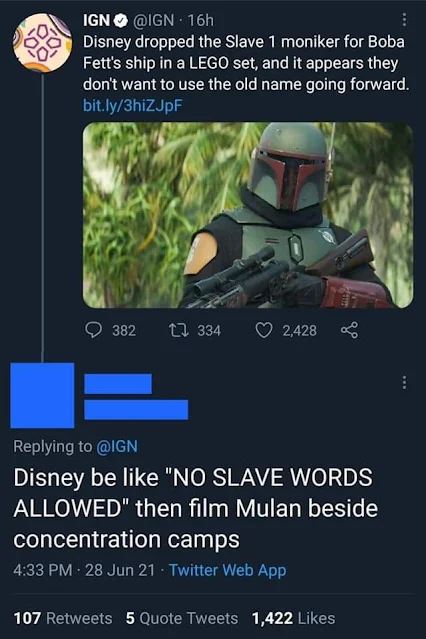The width and height of the screenshot is (426, 639).
Task: Share the IGN tweet via share icon
Action: pos(349,330)
